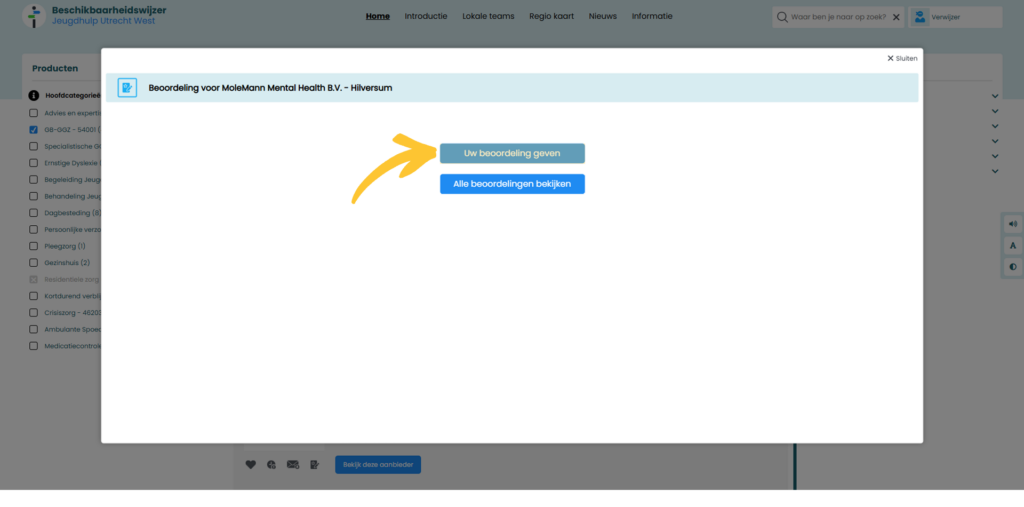The height and width of the screenshot is (507, 1024).
Task: Check the Pleegzorg (1) checkbox
Action: click(33, 246)
